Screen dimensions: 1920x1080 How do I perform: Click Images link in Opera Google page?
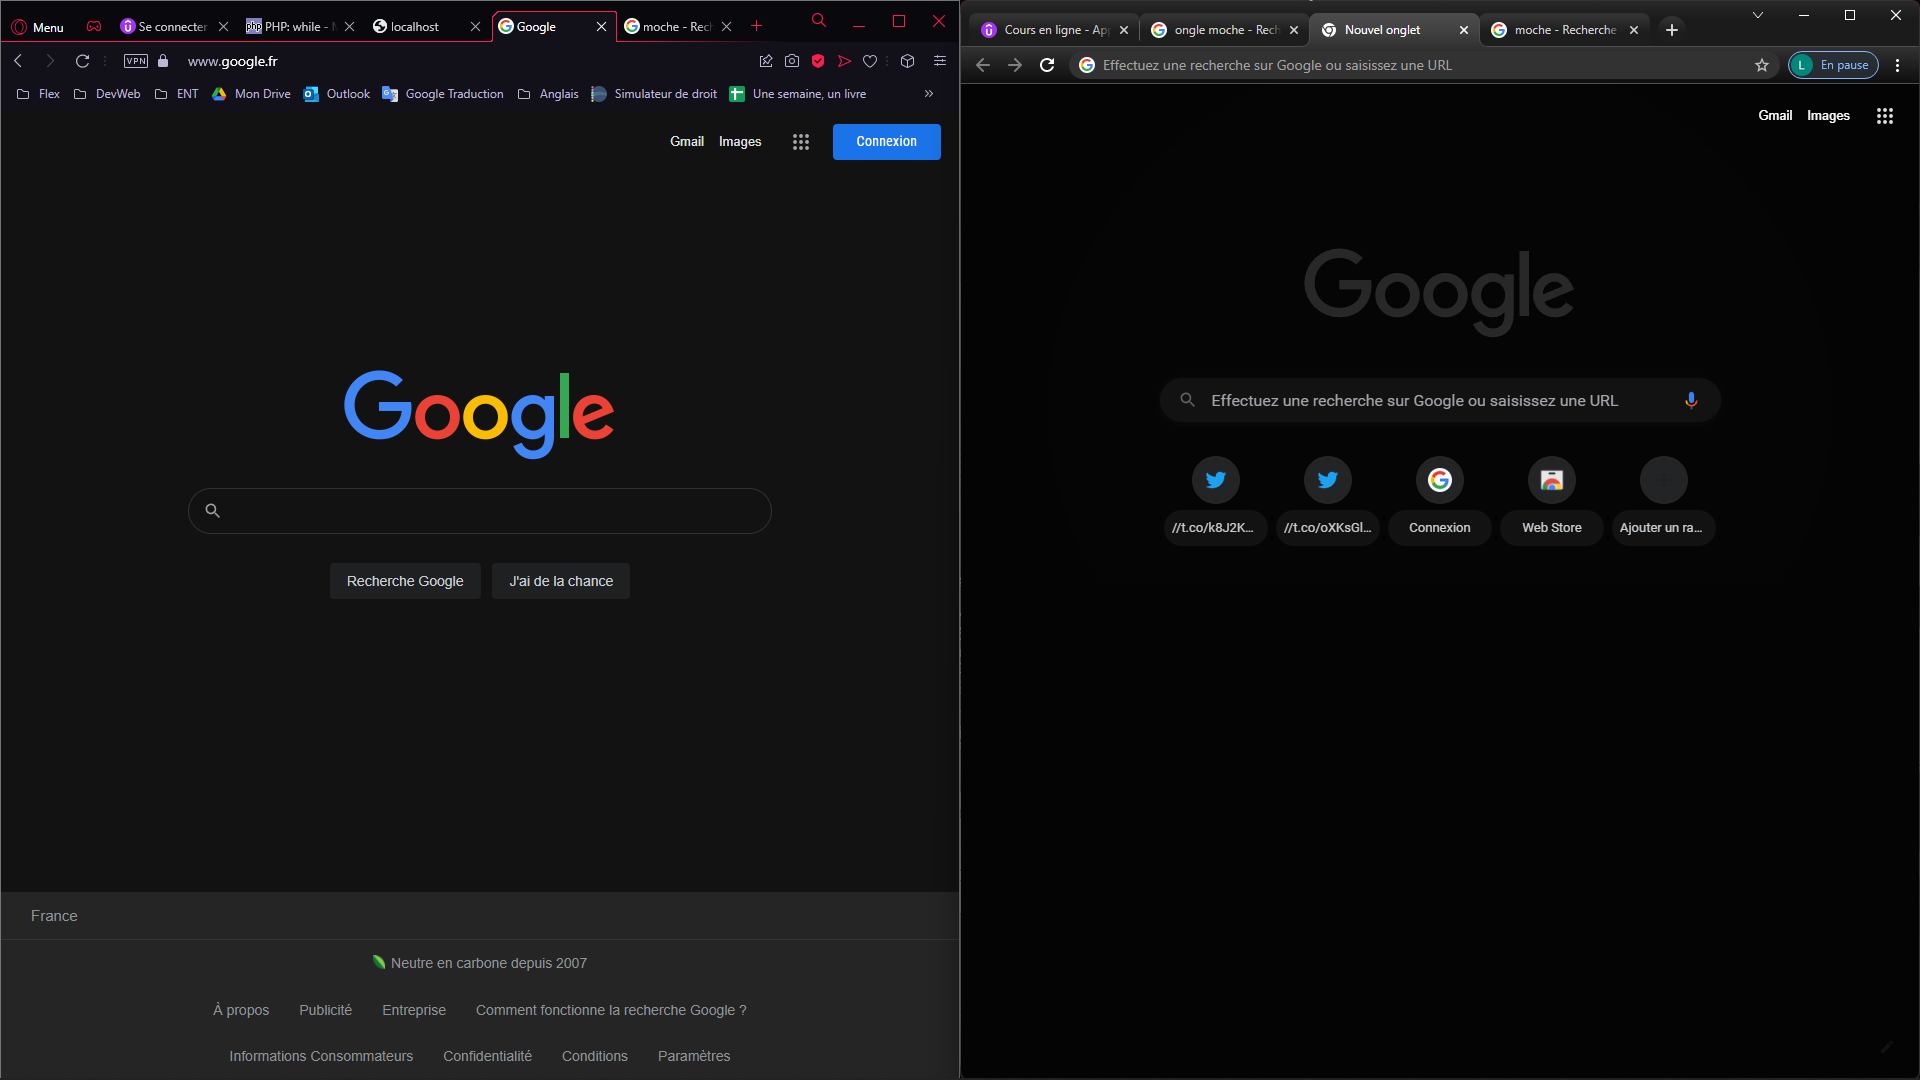[x=740, y=142]
